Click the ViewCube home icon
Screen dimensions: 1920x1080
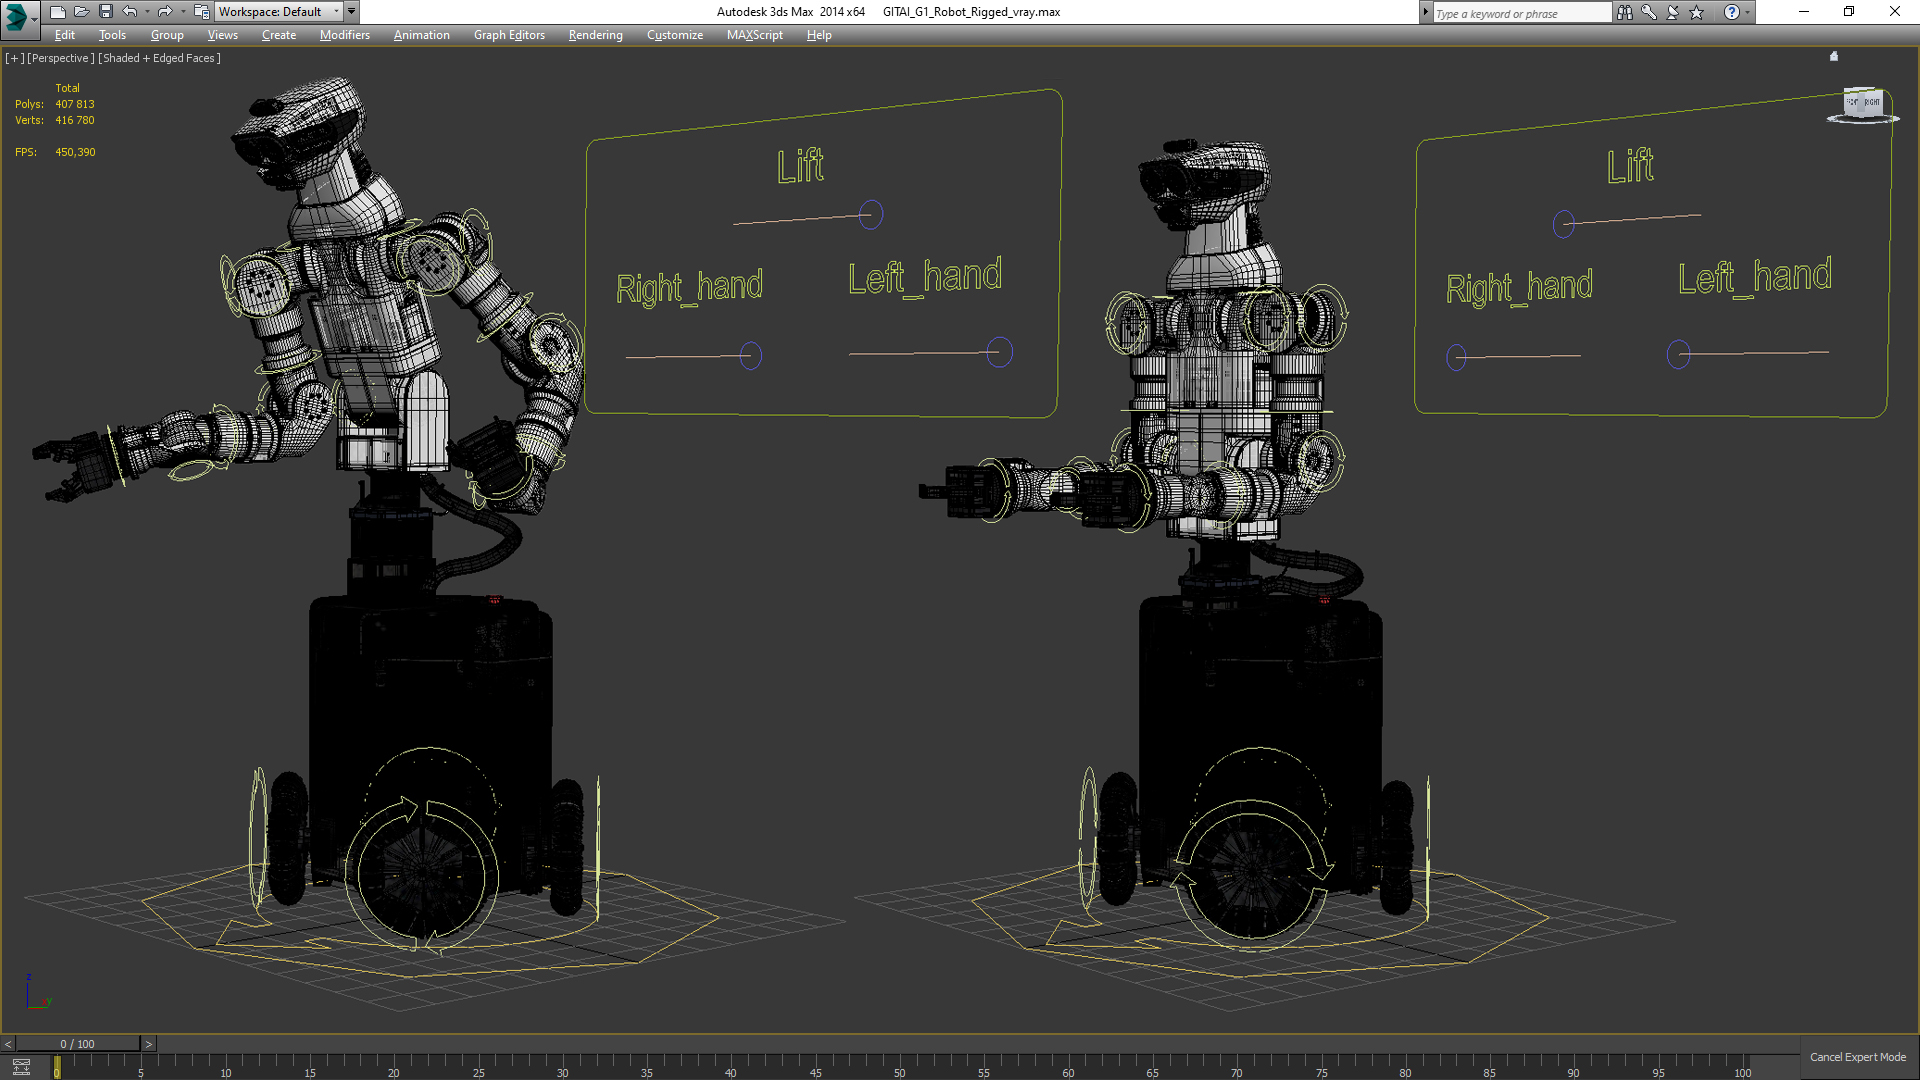point(1833,57)
